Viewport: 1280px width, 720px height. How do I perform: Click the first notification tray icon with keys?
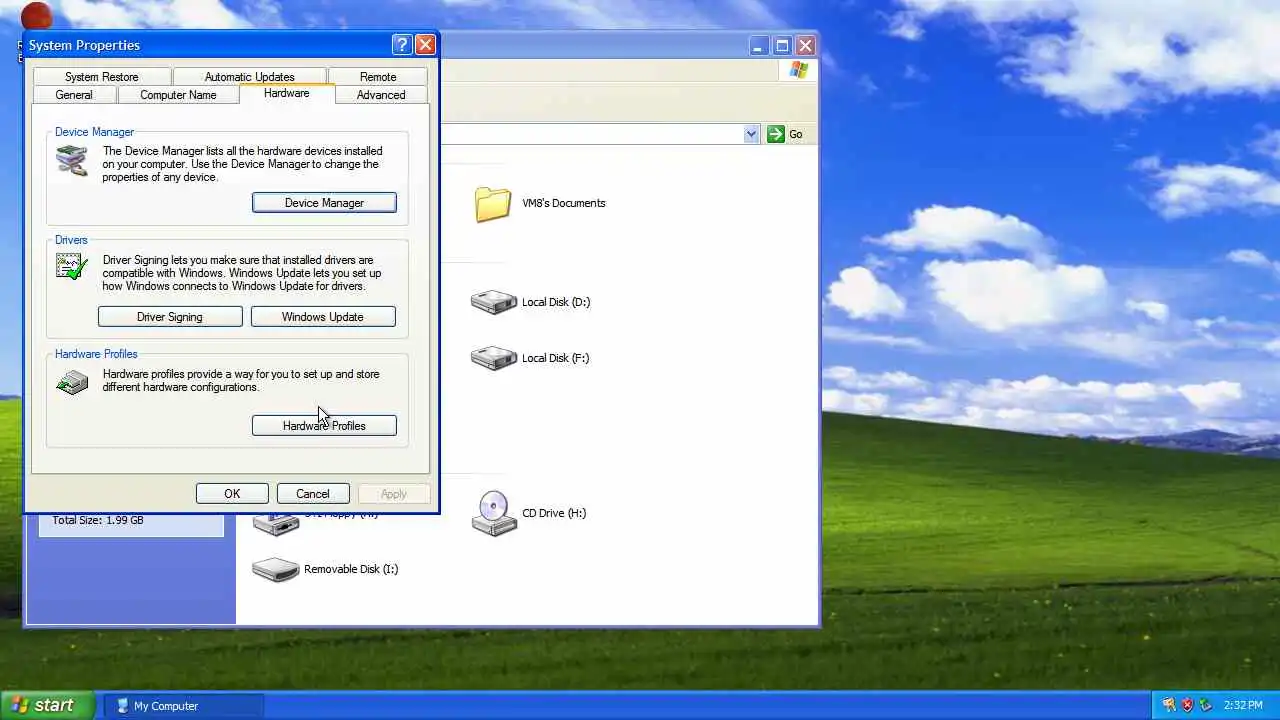pyautogui.click(x=1168, y=705)
